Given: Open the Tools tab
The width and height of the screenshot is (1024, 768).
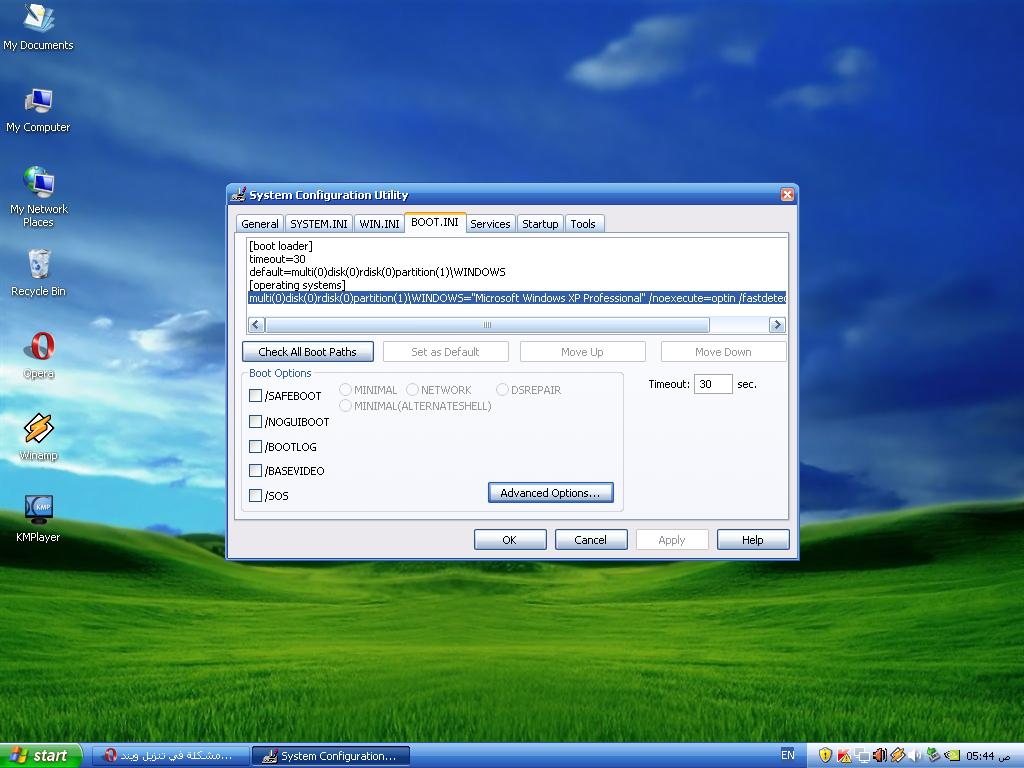Looking at the screenshot, I should click(x=583, y=224).
